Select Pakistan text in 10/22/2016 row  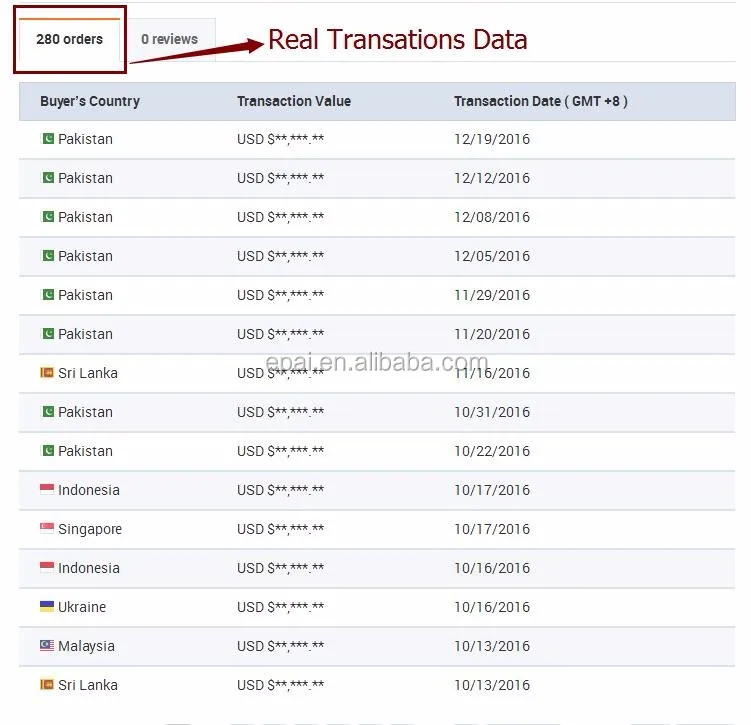click(x=85, y=451)
